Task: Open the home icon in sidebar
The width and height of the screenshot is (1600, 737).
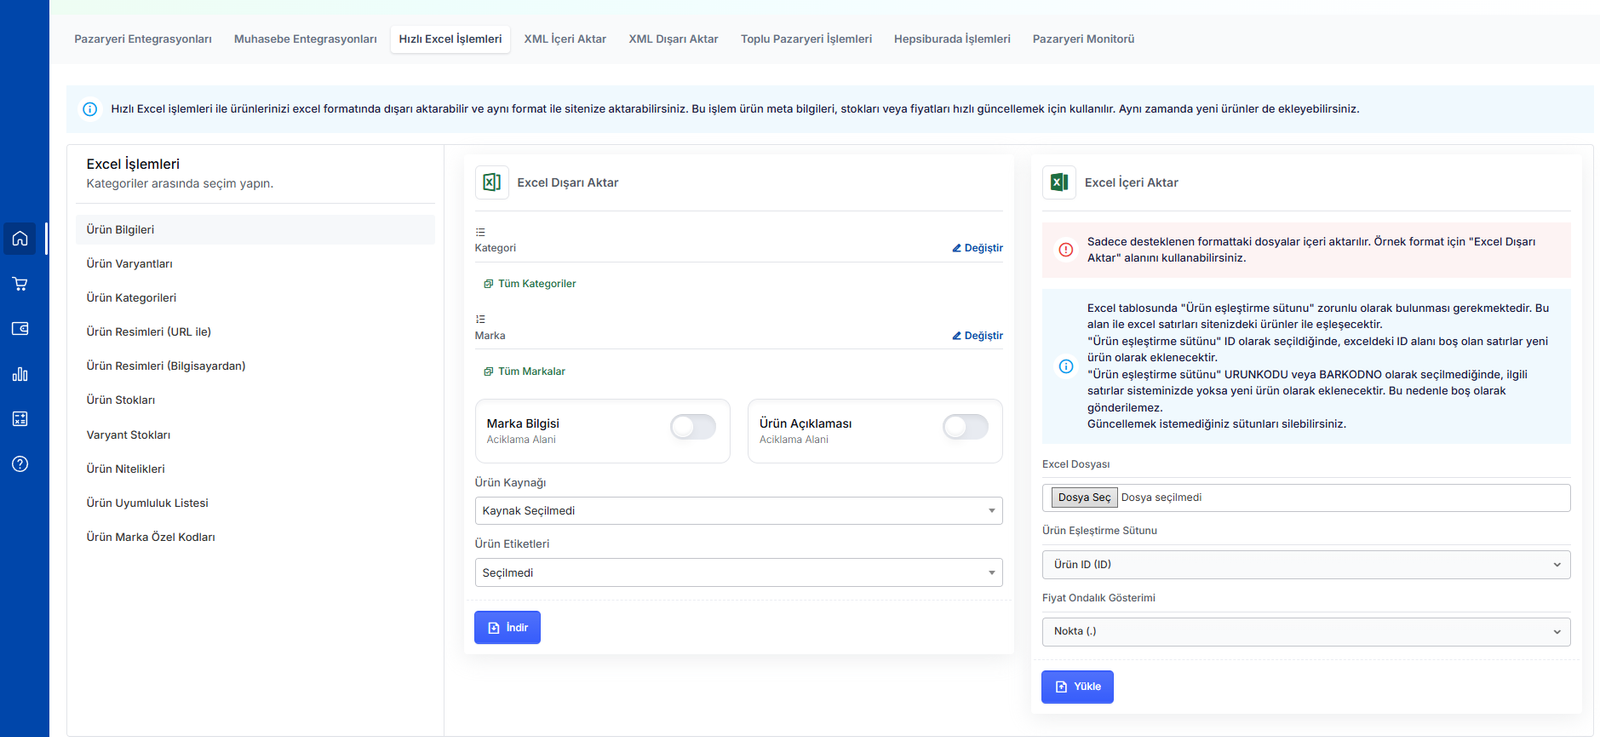Action: [x=20, y=239]
